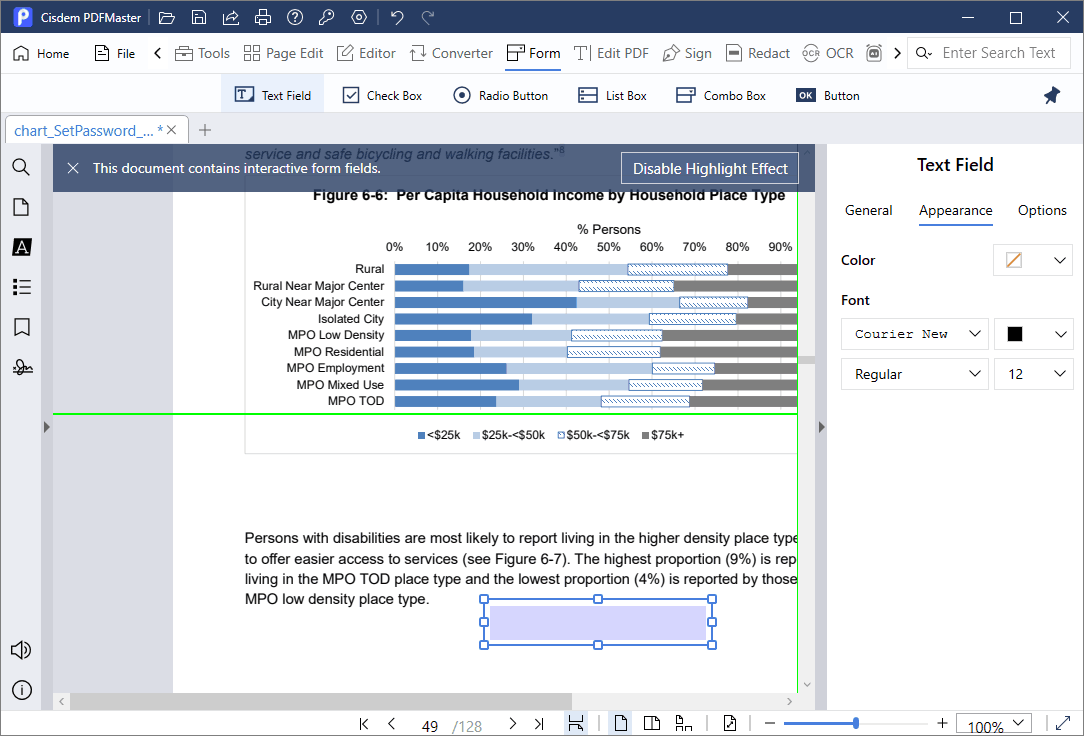The width and height of the screenshot is (1084, 736).
Task: Open the bookmarks panel
Action: [21, 327]
